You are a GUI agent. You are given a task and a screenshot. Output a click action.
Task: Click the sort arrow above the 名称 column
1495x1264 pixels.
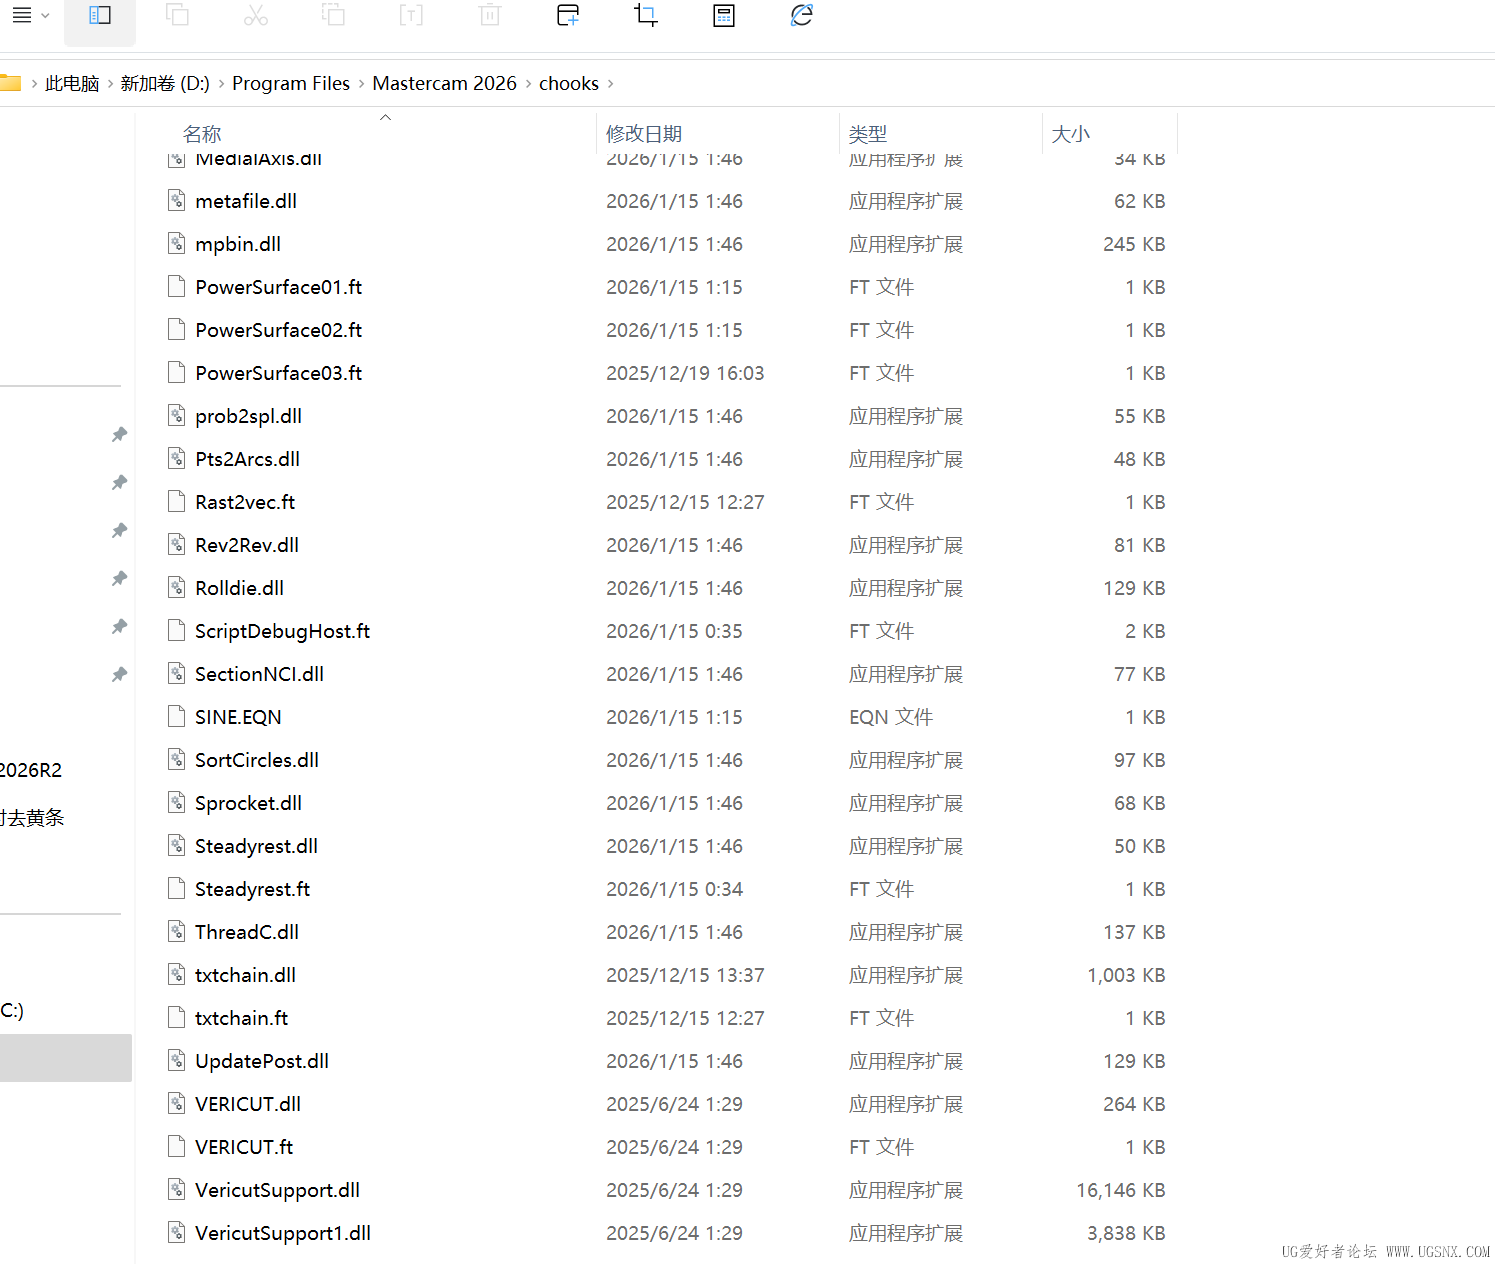point(385,118)
